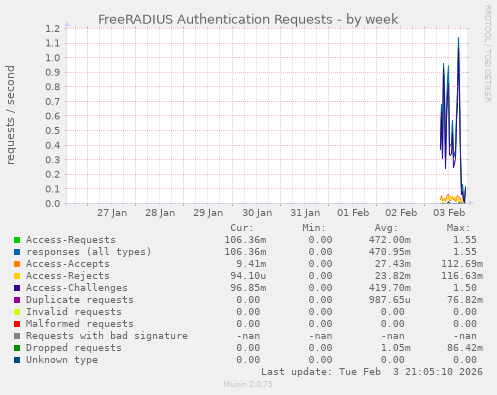Click the Access-Challenges legend label

[x=77, y=288]
